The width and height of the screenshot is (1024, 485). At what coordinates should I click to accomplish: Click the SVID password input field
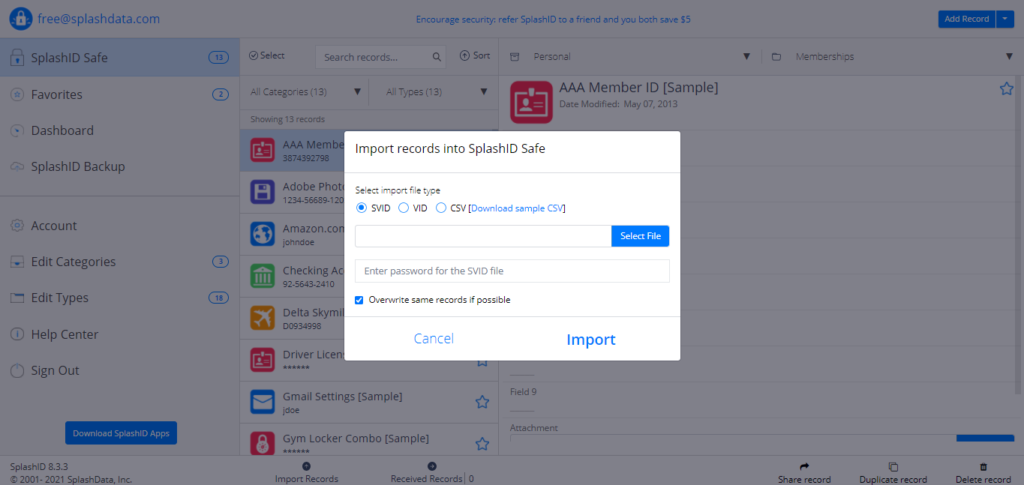[x=512, y=271]
